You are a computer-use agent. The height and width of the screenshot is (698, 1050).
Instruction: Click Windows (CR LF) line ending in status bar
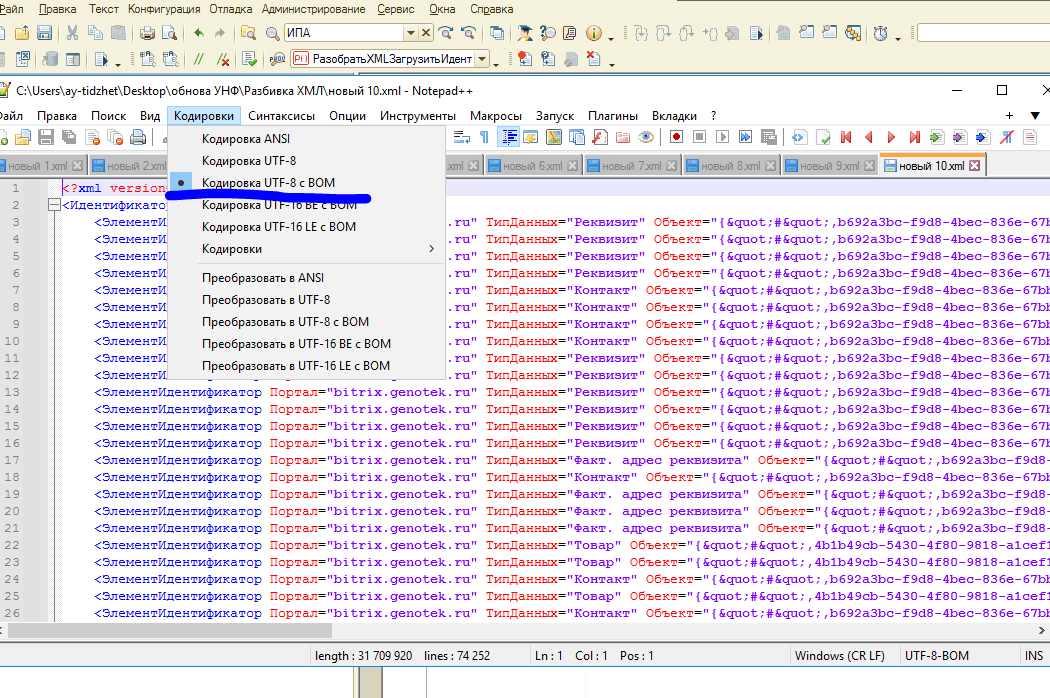coord(839,656)
